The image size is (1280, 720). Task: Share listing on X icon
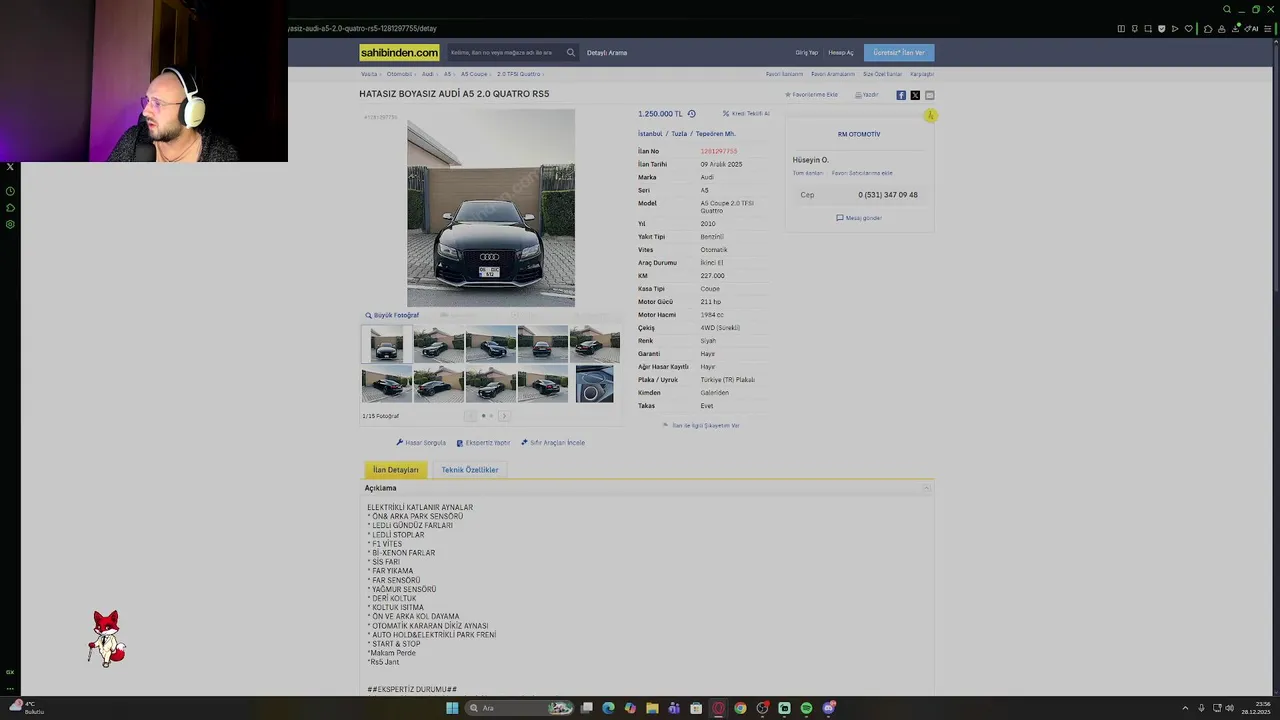click(x=915, y=95)
